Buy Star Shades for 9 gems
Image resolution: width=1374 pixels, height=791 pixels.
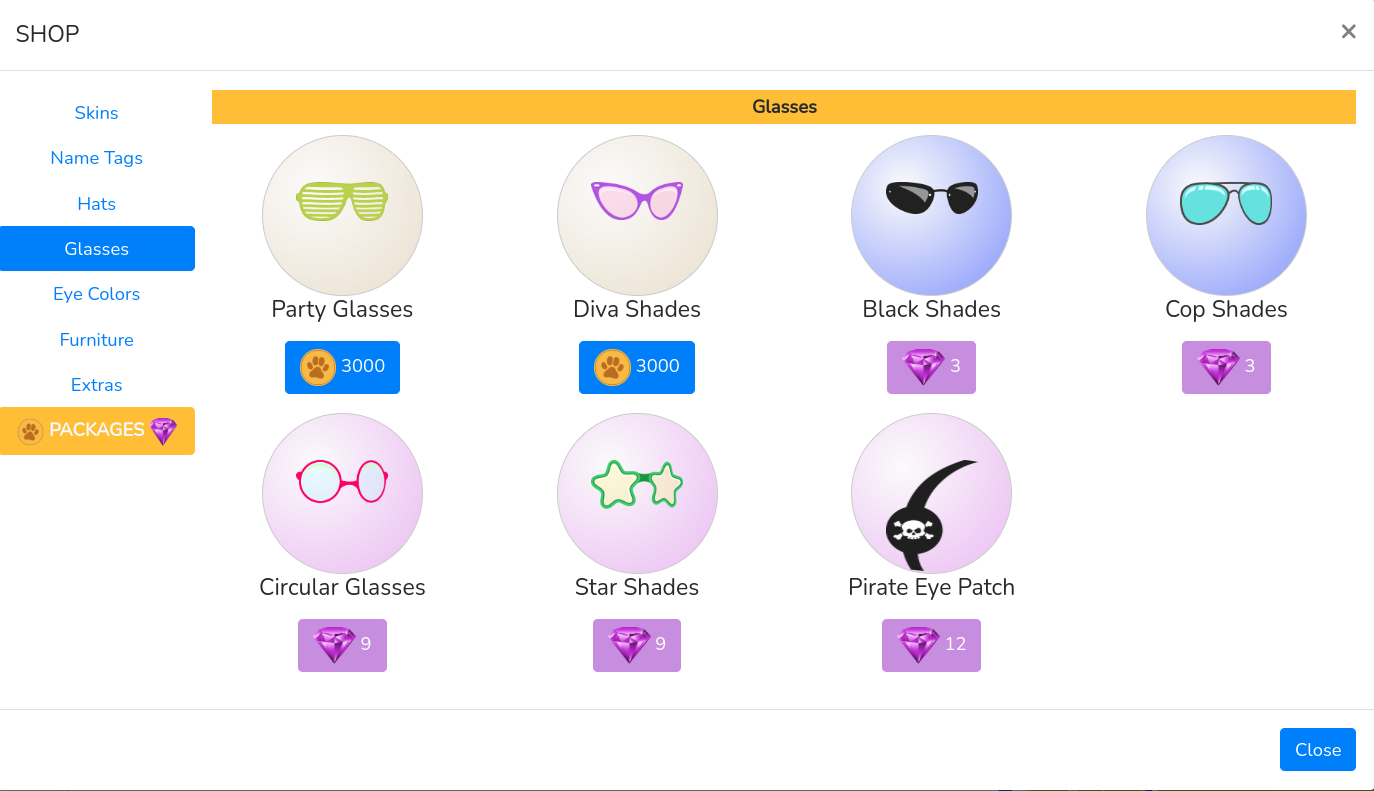(637, 645)
